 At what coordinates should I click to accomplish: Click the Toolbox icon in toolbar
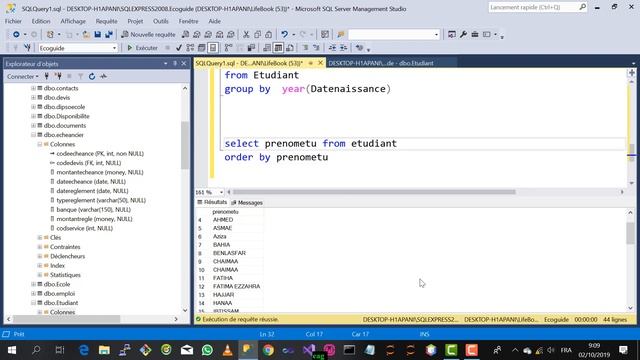pyautogui.click(x=475, y=35)
